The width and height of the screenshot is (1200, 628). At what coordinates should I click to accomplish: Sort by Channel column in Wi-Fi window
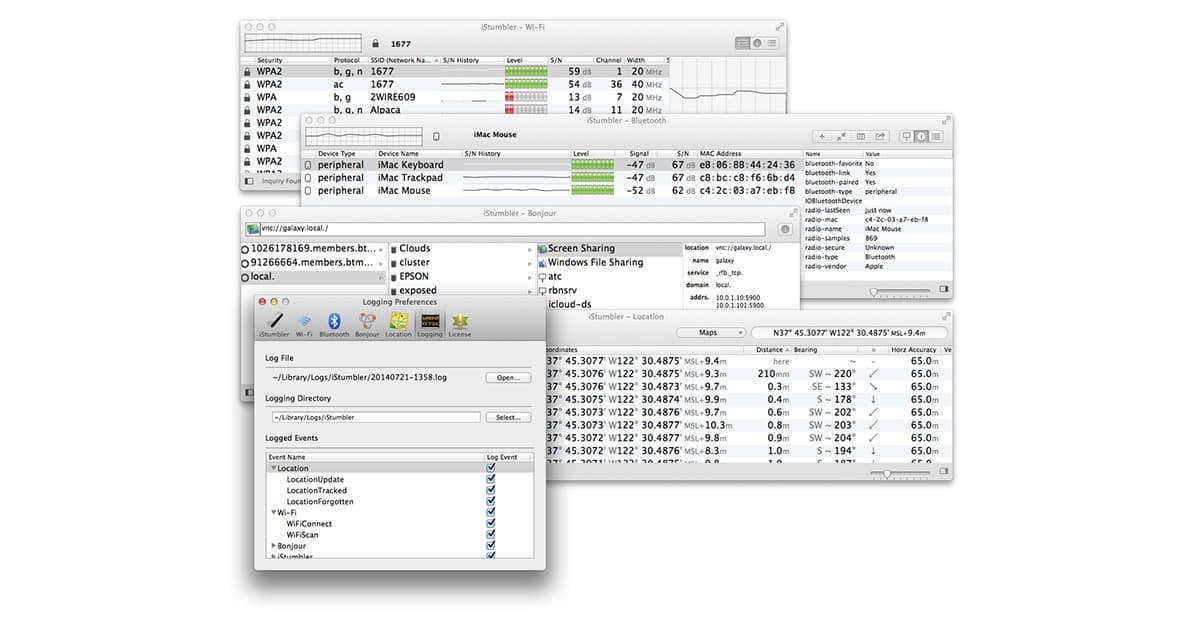click(610, 60)
